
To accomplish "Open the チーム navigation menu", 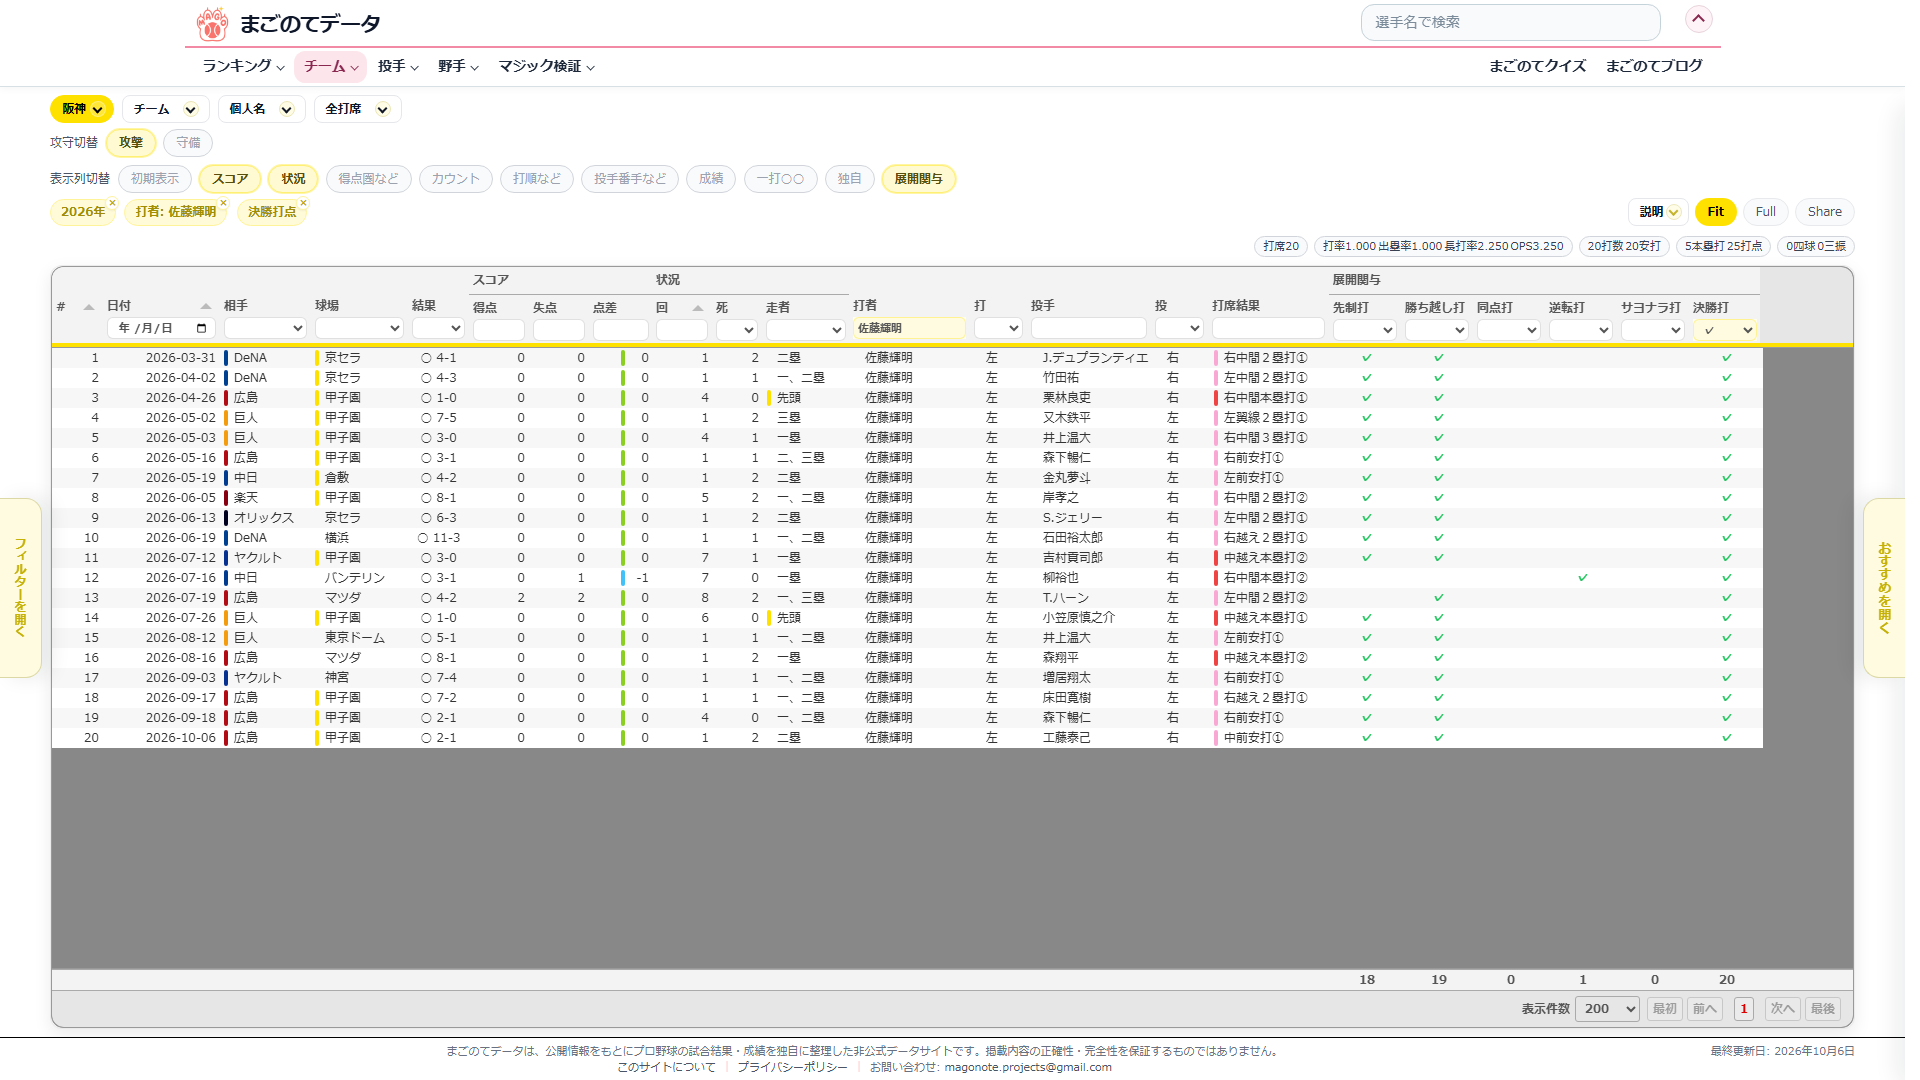I will coord(330,66).
